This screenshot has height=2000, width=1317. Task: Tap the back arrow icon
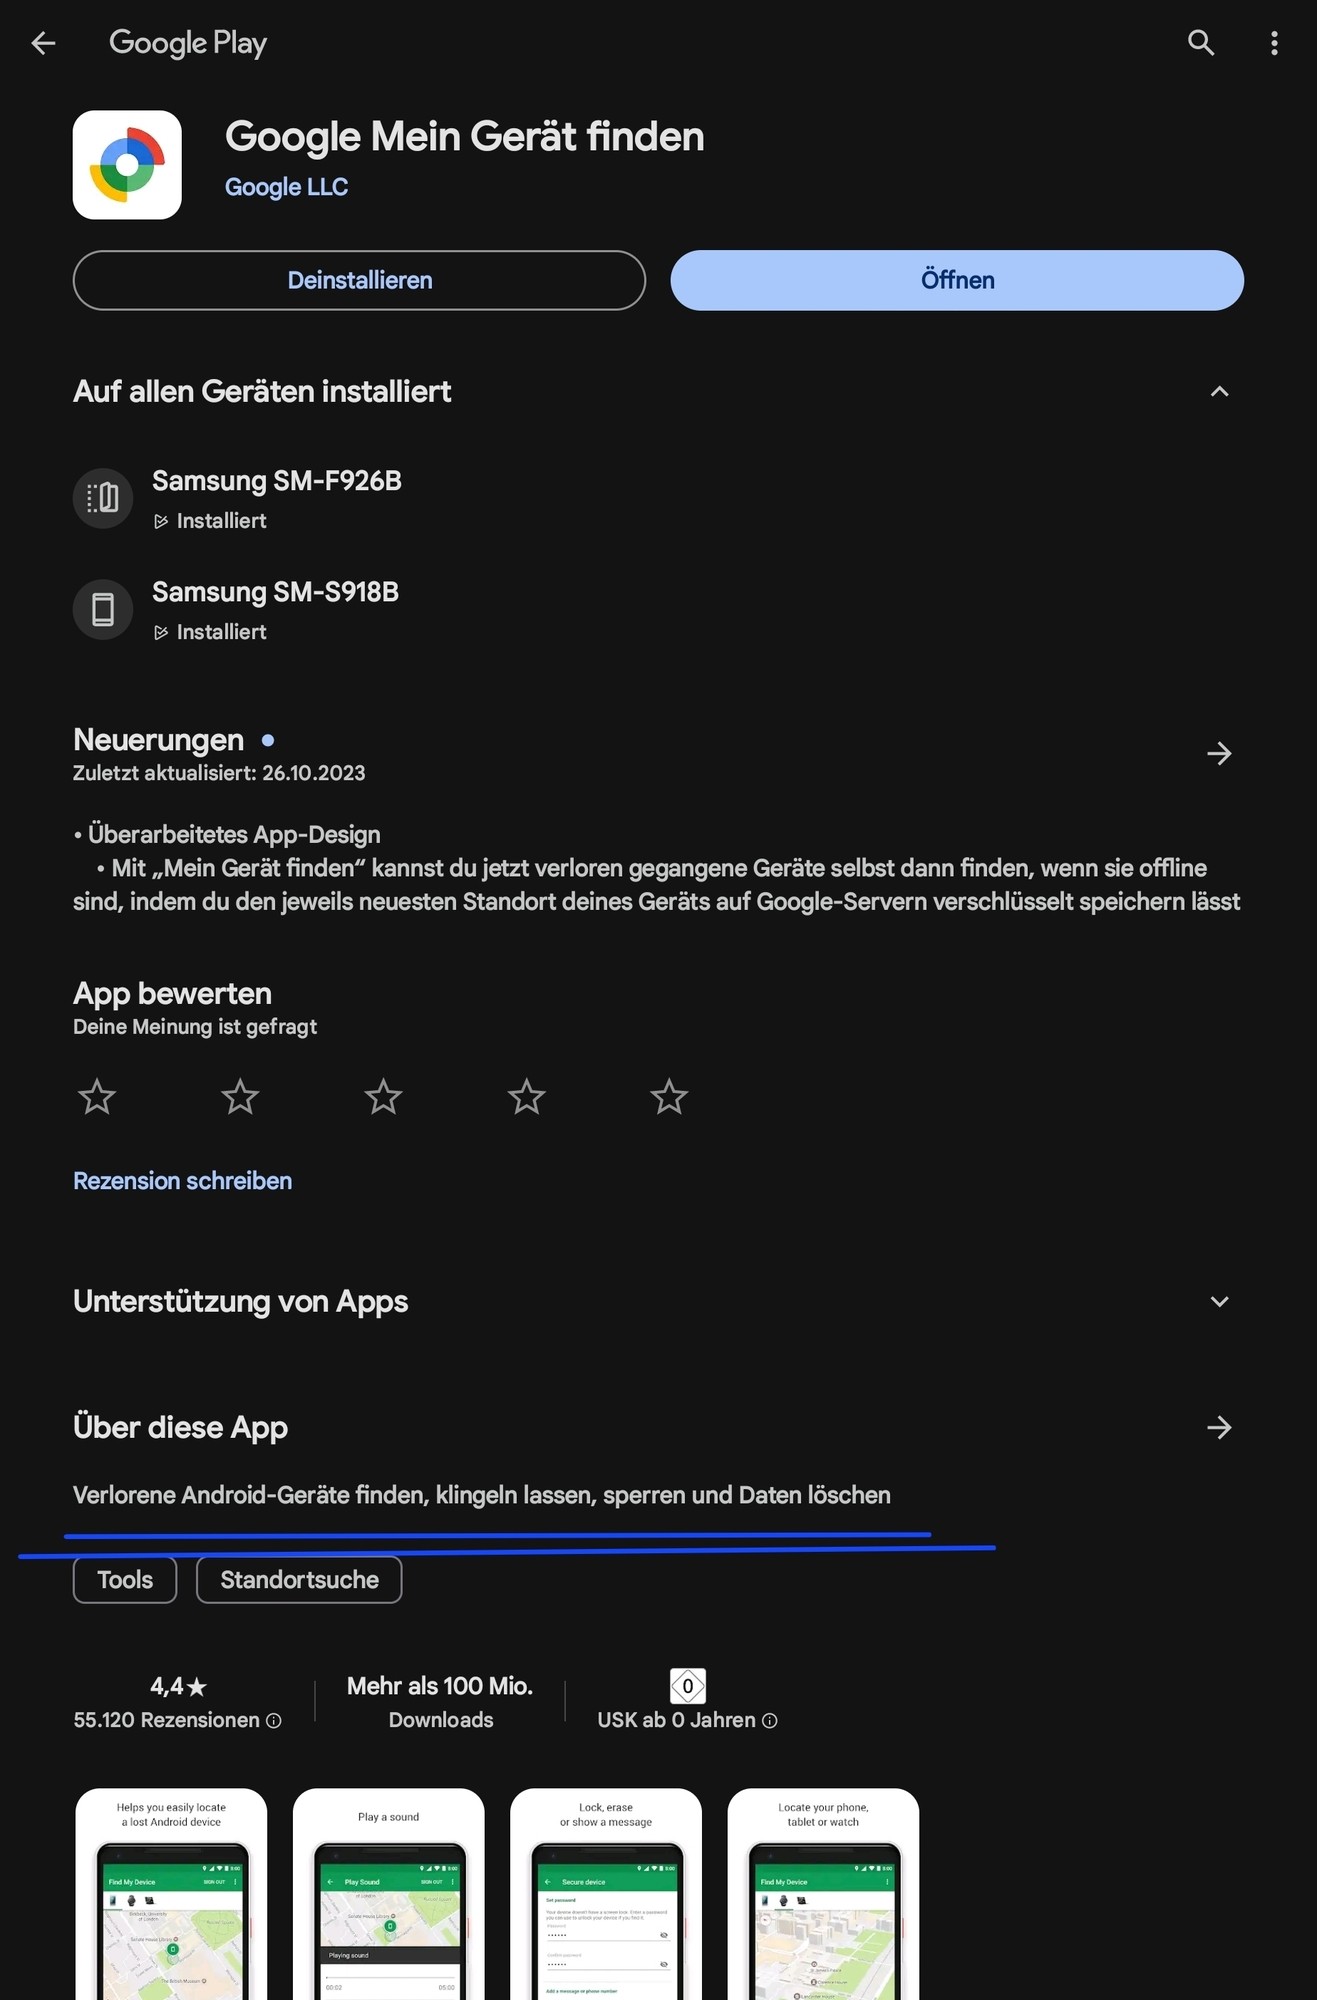tap(43, 43)
